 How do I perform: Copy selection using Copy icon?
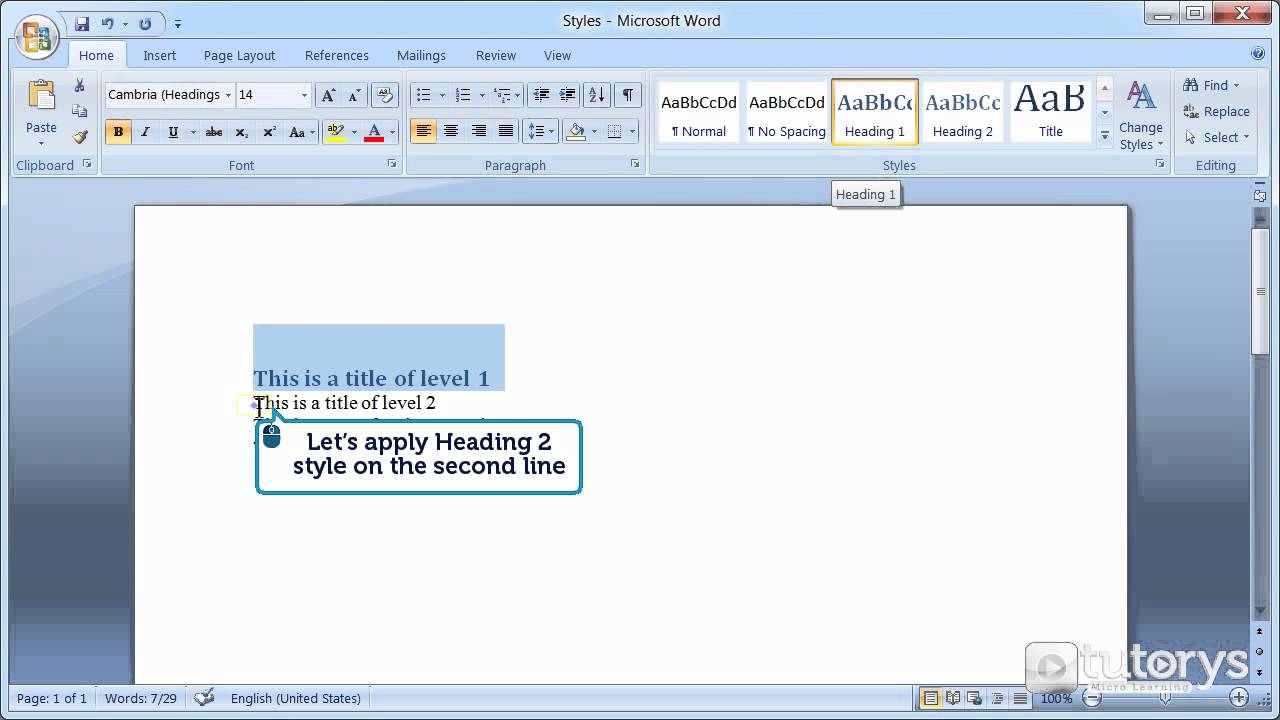click(80, 111)
